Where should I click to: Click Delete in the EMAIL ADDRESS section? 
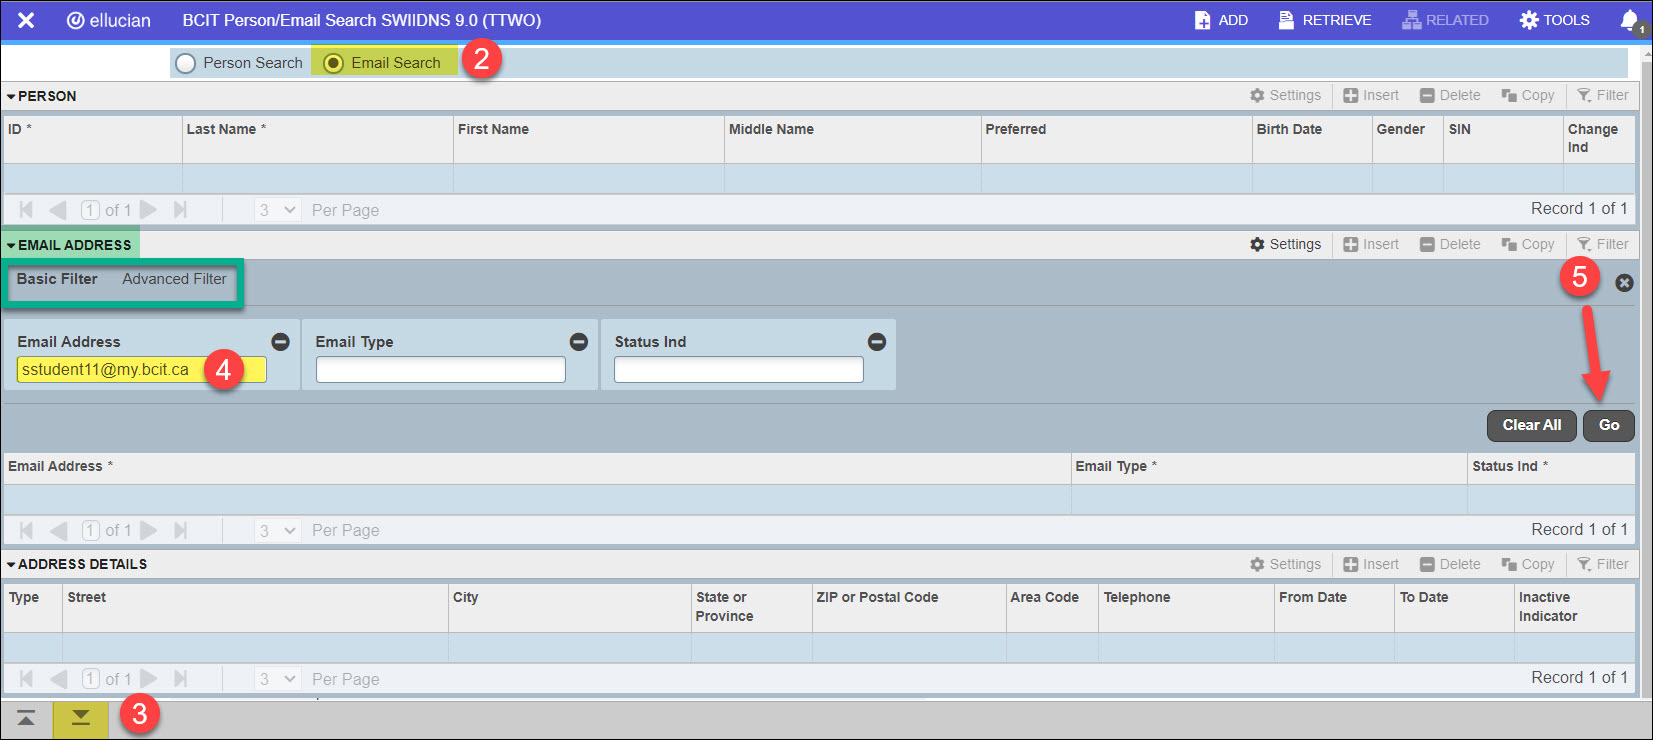pos(1450,244)
